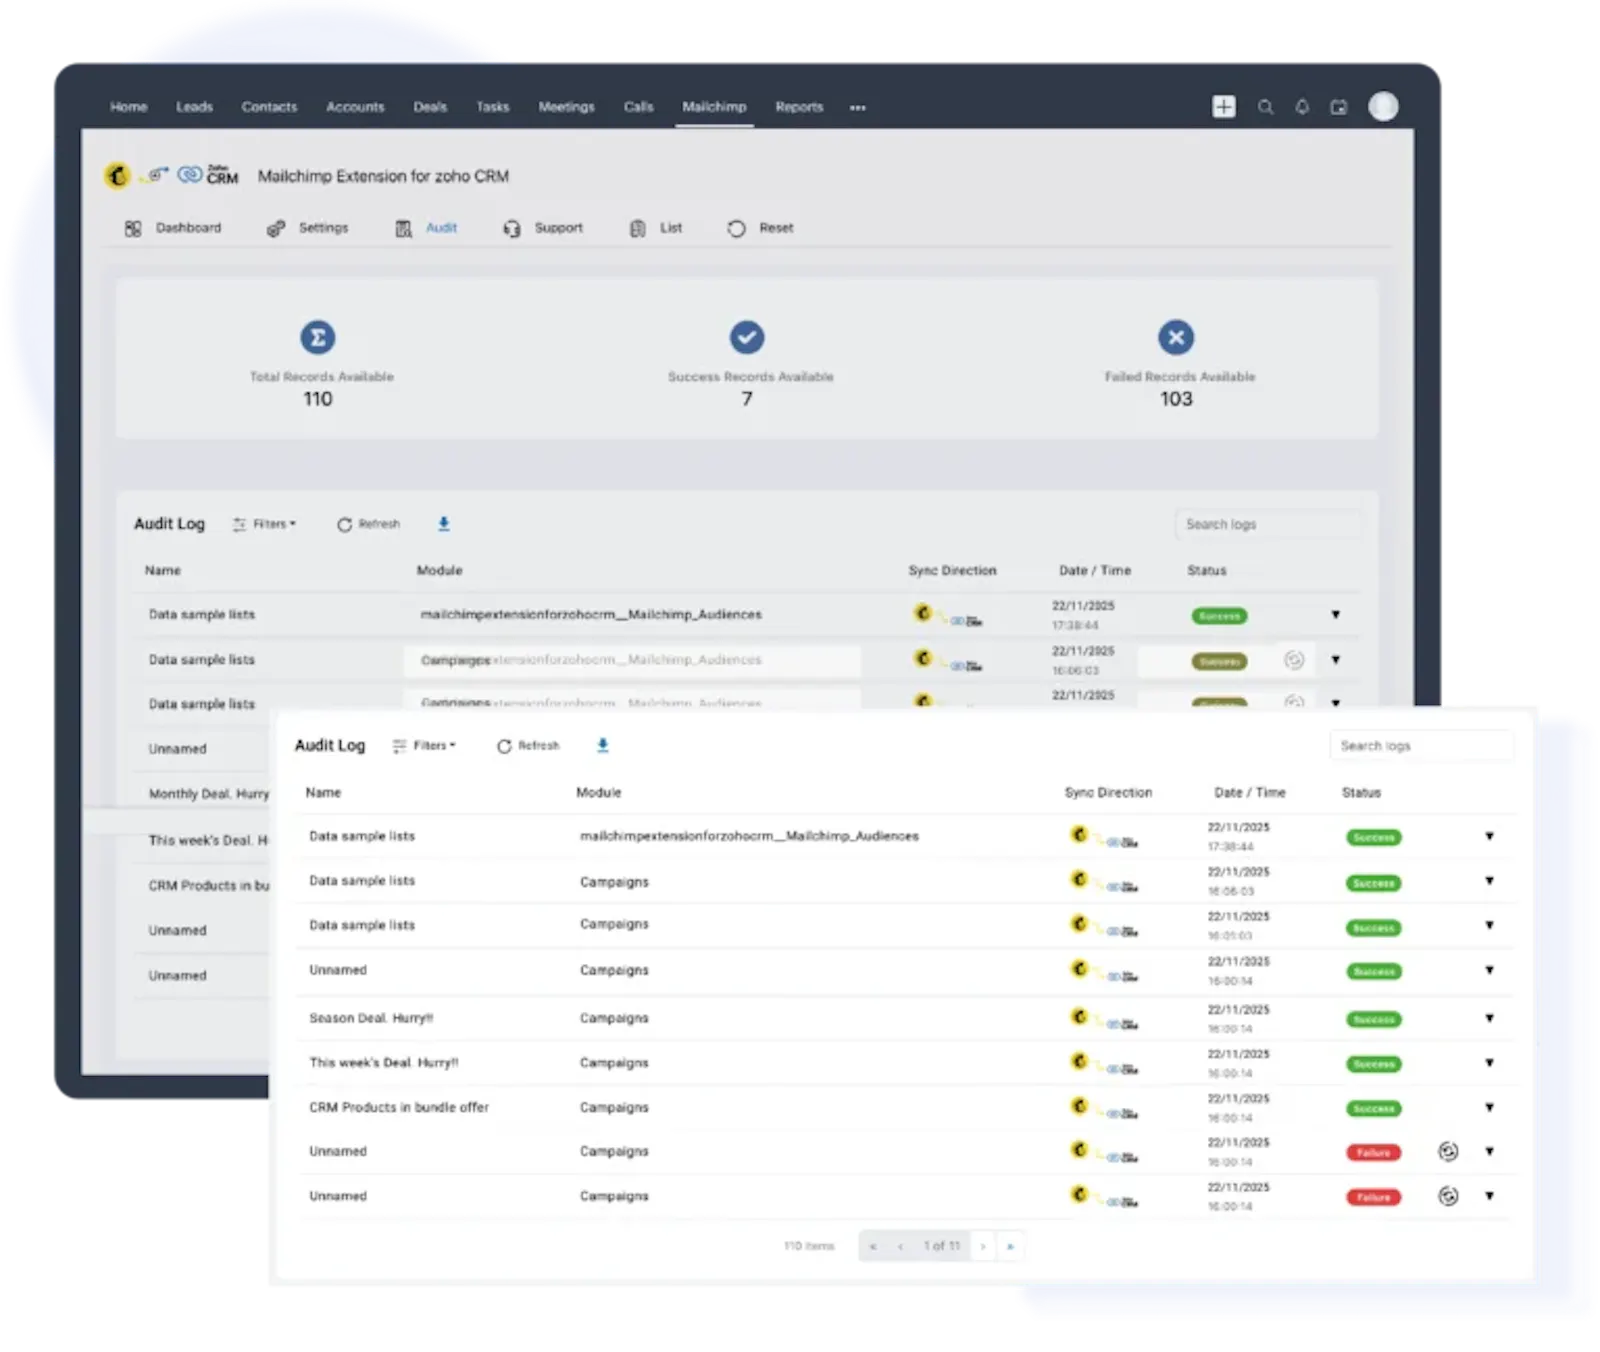The height and width of the screenshot is (1352, 1600).
Task: Click the Failed Records count 103
Action: coord(1176,399)
